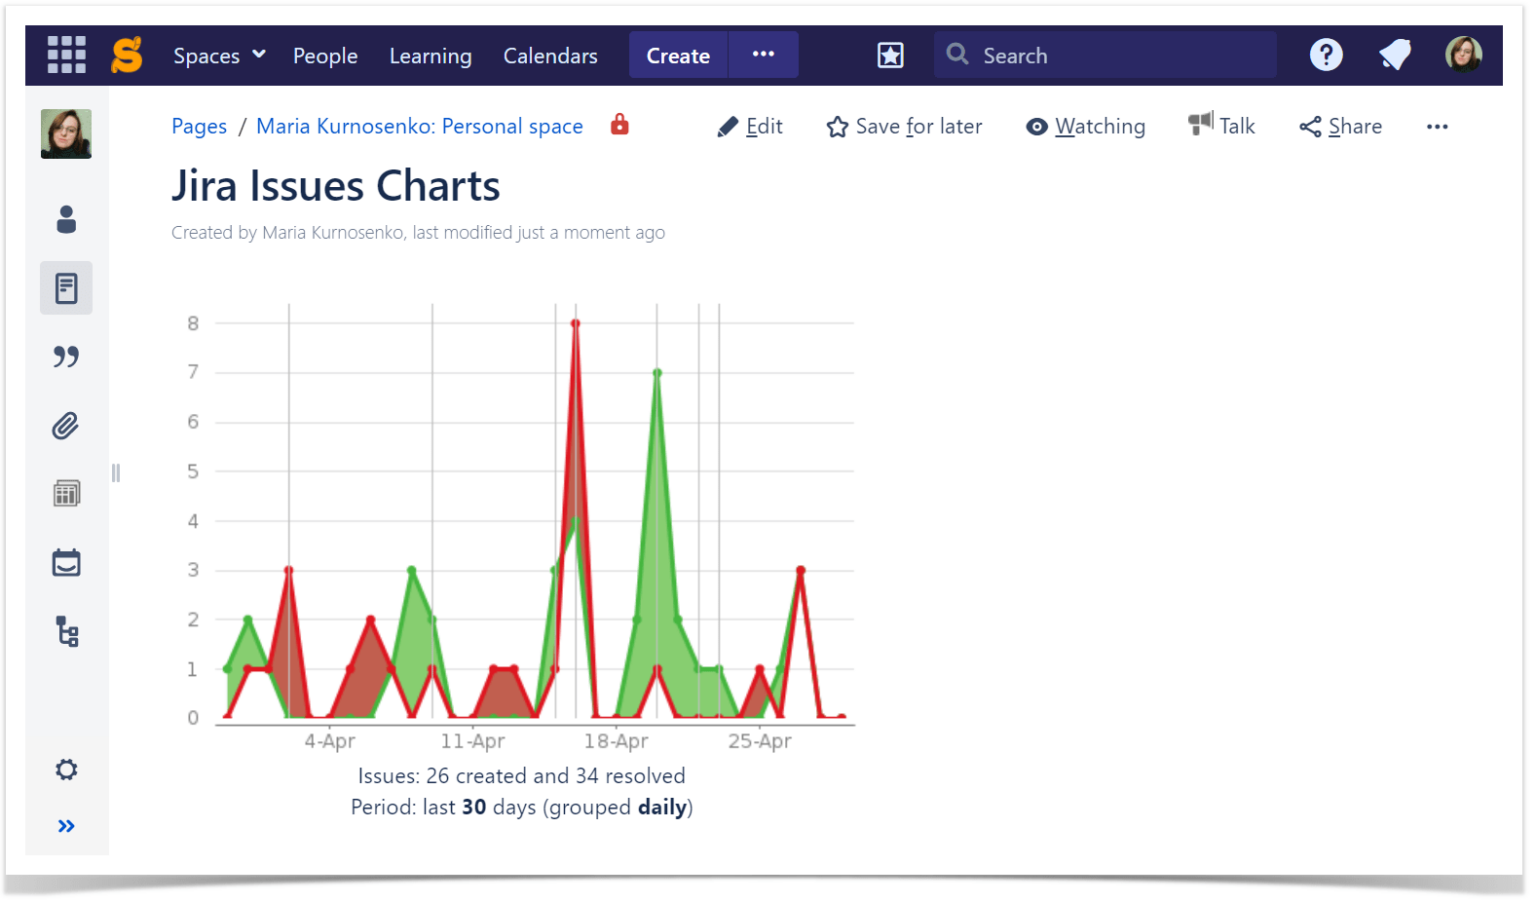
Task: Select the People menu item
Action: click(x=325, y=56)
